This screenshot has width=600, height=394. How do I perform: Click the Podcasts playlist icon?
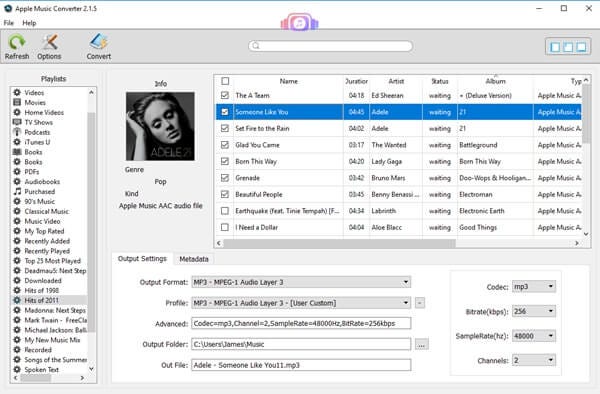click(17, 132)
